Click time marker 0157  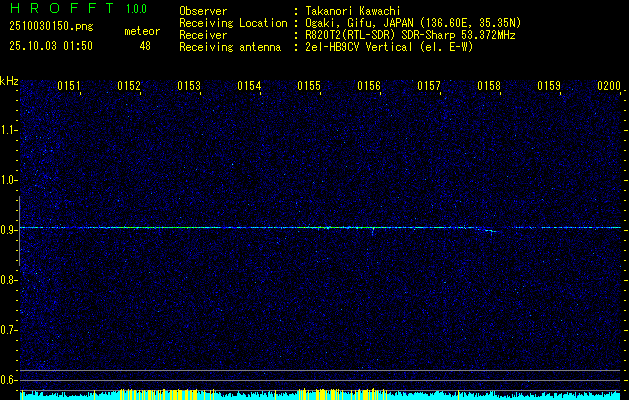429,86
